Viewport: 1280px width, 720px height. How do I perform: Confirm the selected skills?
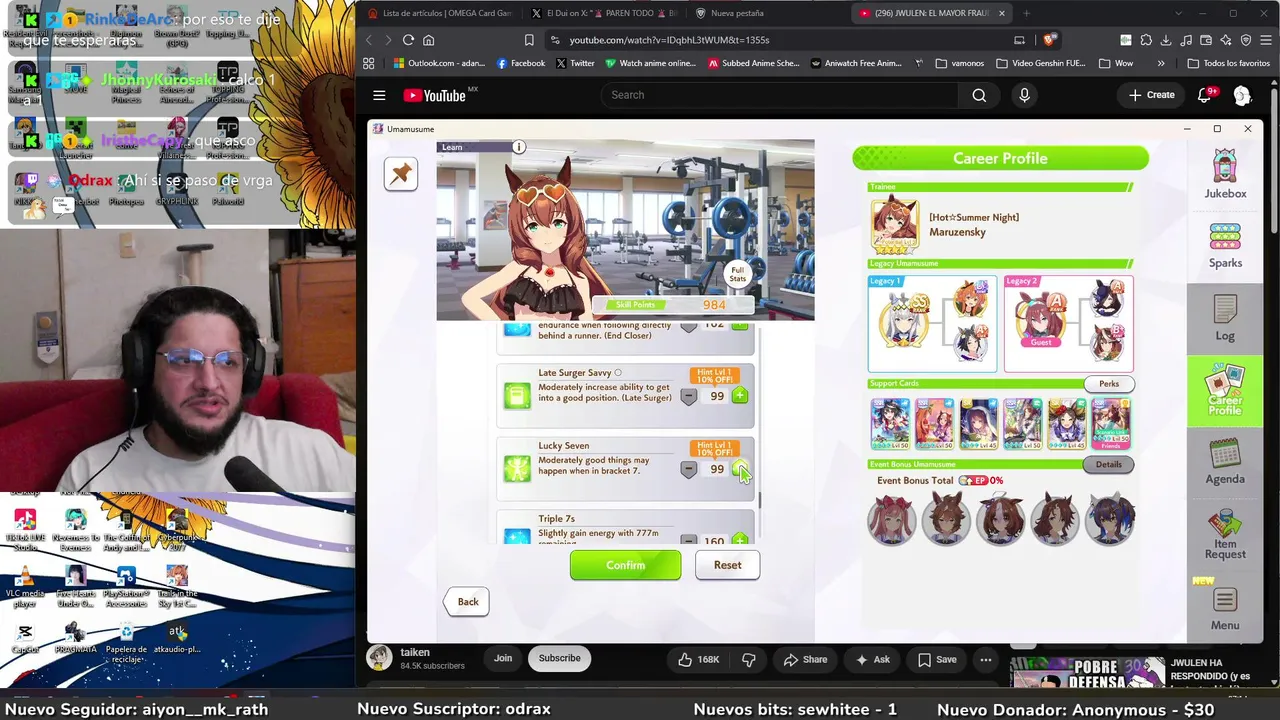(x=625, y=565)
